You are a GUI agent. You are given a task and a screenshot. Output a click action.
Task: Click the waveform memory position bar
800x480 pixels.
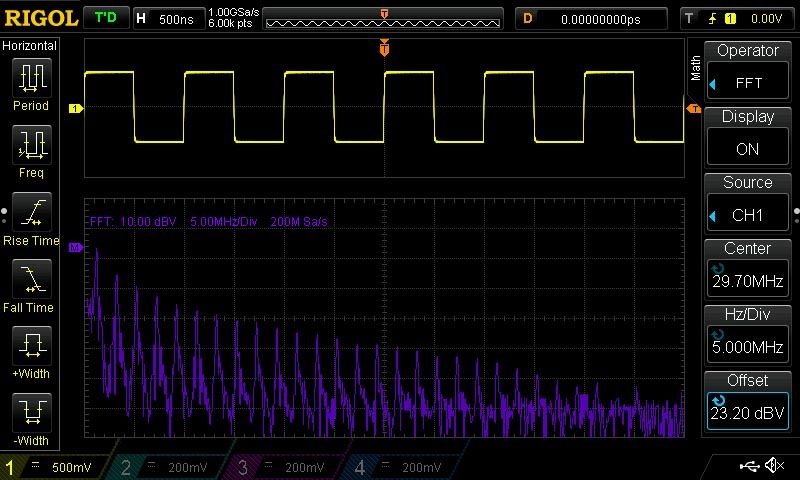pos(384,19)
